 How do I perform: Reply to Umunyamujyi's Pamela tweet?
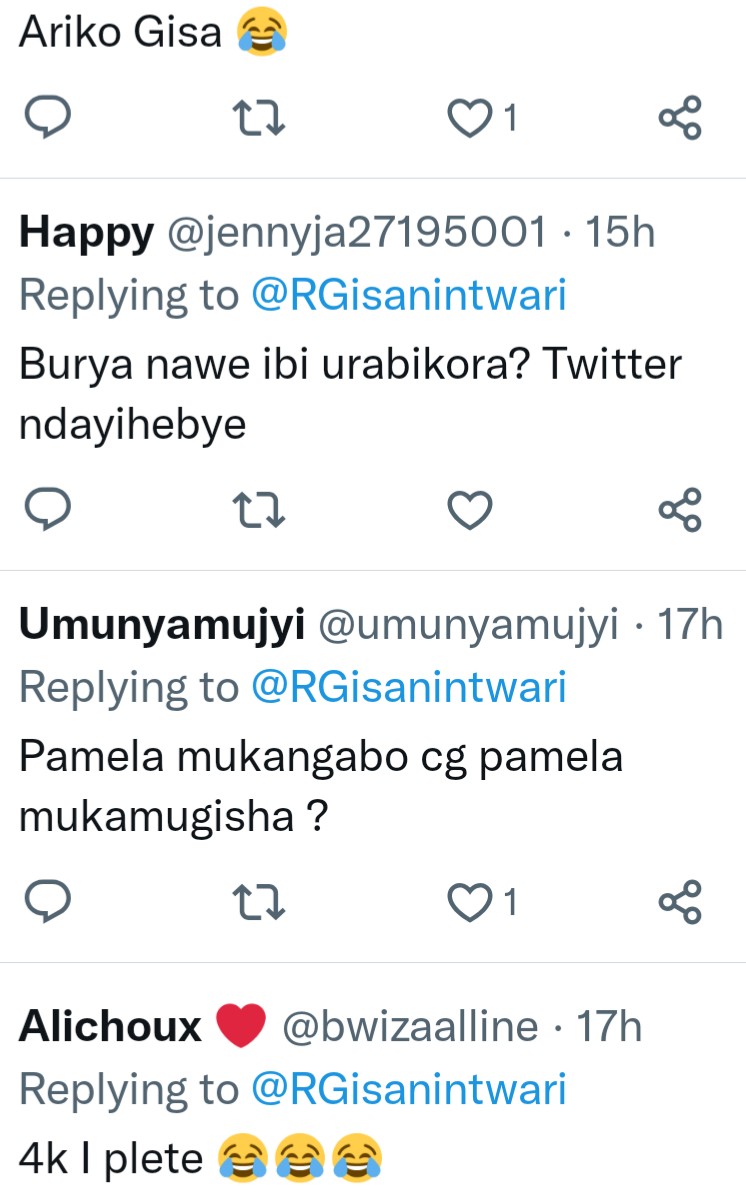tap(44, 904)
